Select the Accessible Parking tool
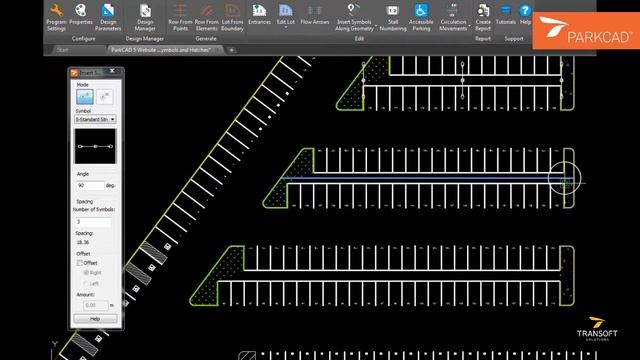The image size is (640, 360). pos(421,18)
